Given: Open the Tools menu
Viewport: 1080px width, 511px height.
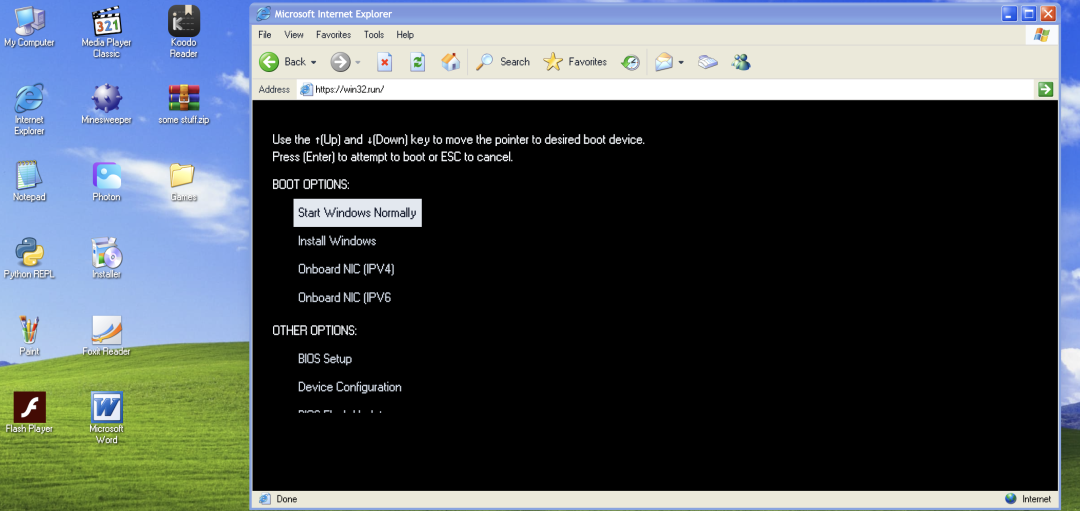Looking at the screenshot, I should click(x=374, y=34).
